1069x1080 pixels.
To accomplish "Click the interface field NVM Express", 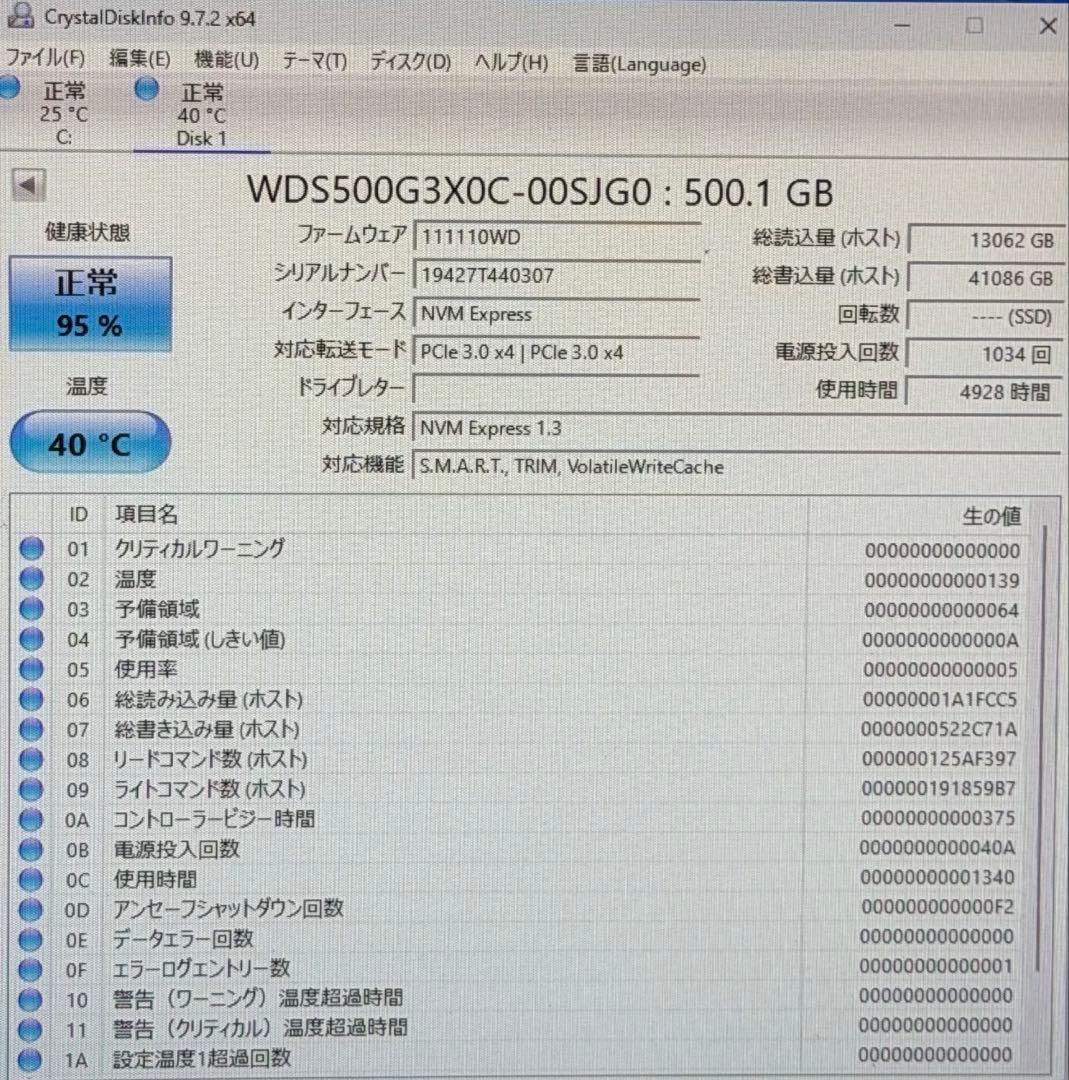I will (557, 314).
